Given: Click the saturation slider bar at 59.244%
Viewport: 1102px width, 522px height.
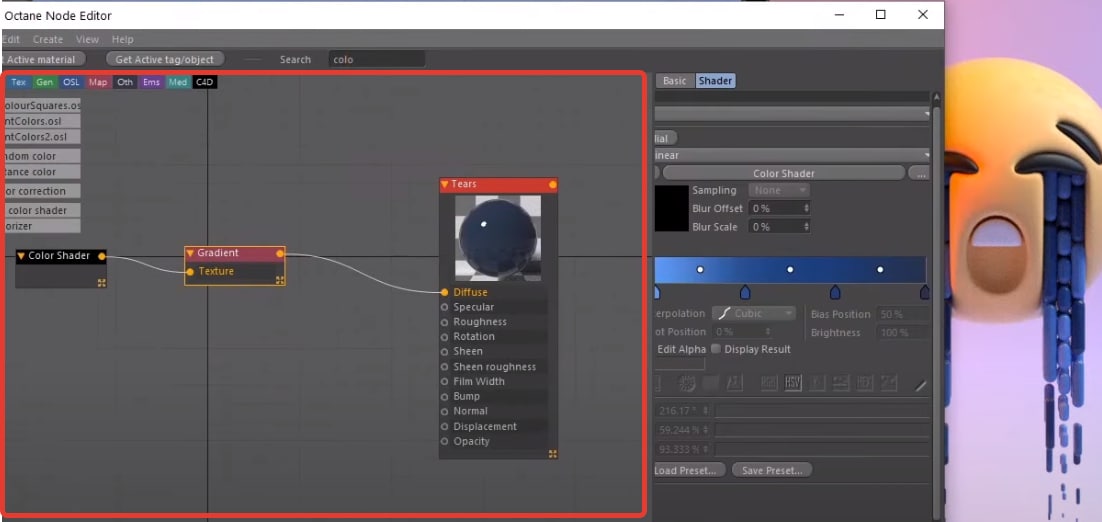Looking at the screenshot, I should (822, 430).
